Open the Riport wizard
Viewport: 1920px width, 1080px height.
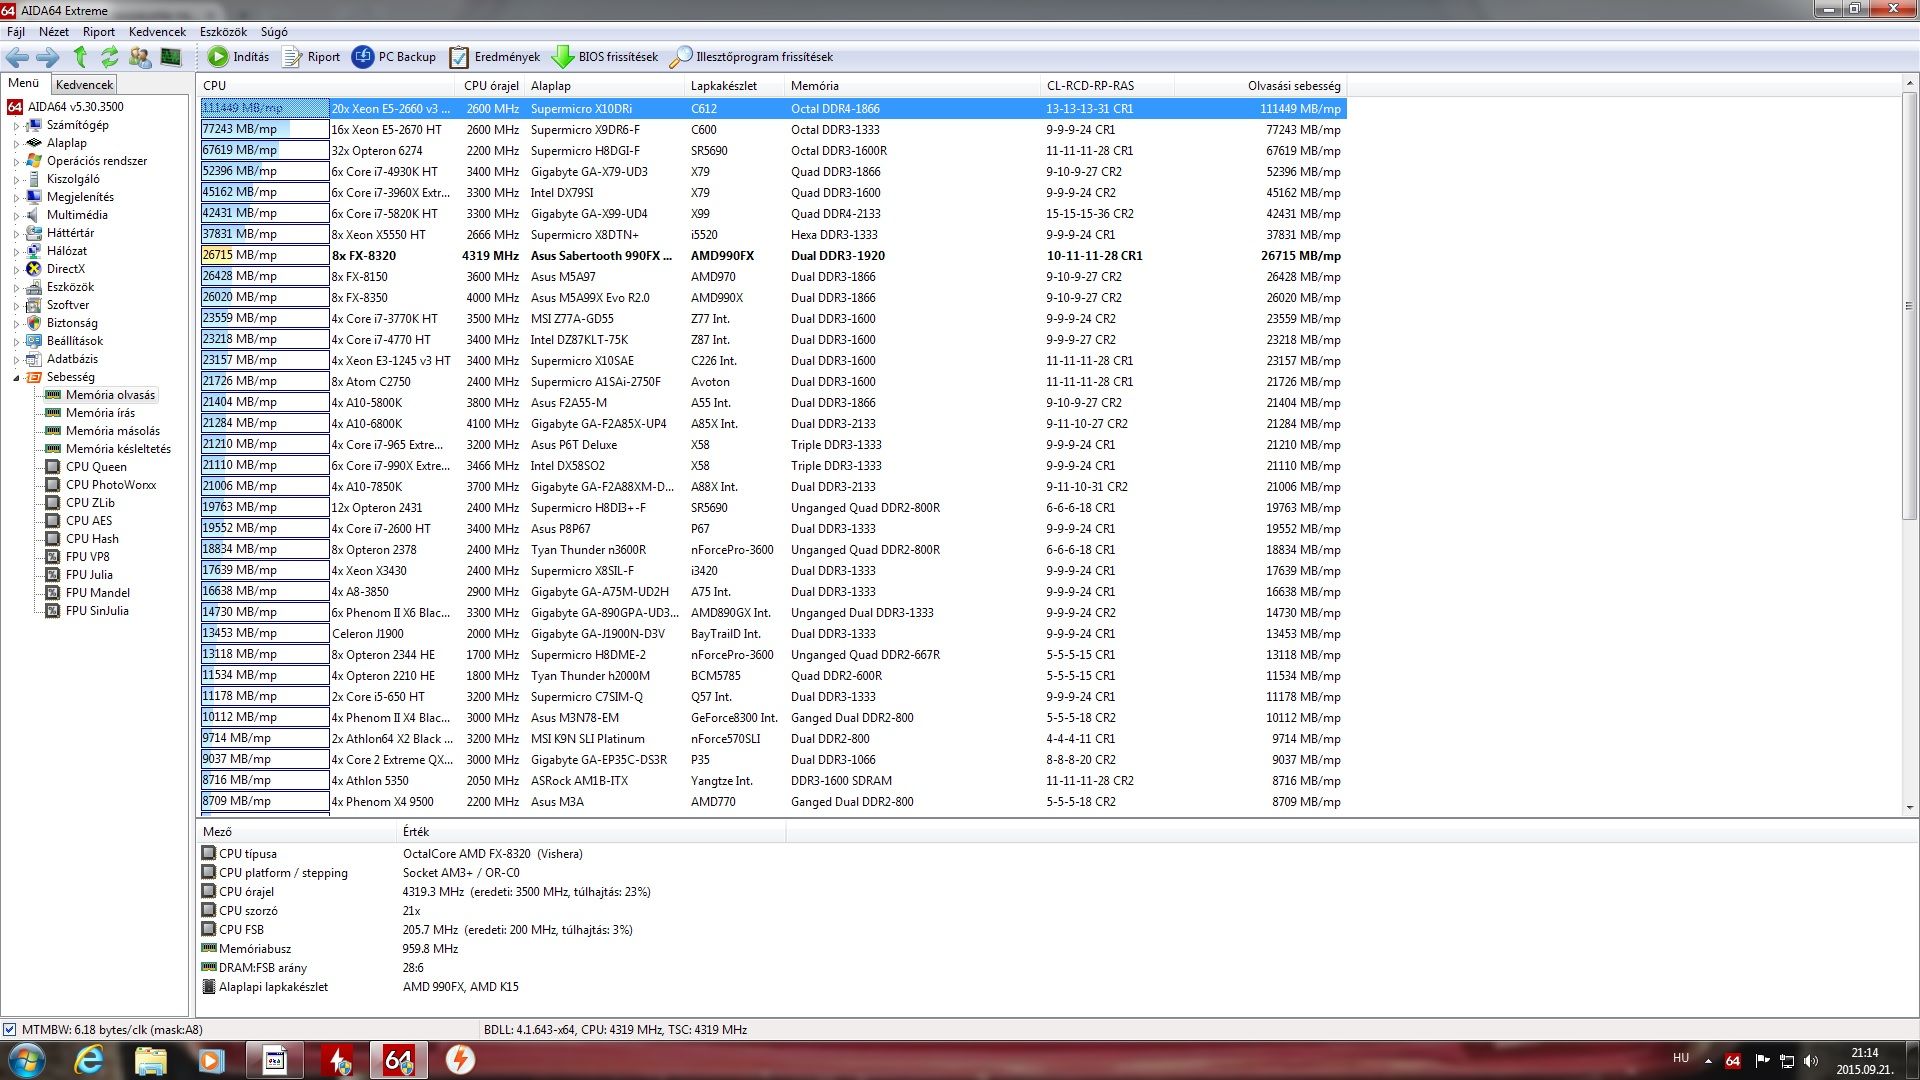[311, 57]
